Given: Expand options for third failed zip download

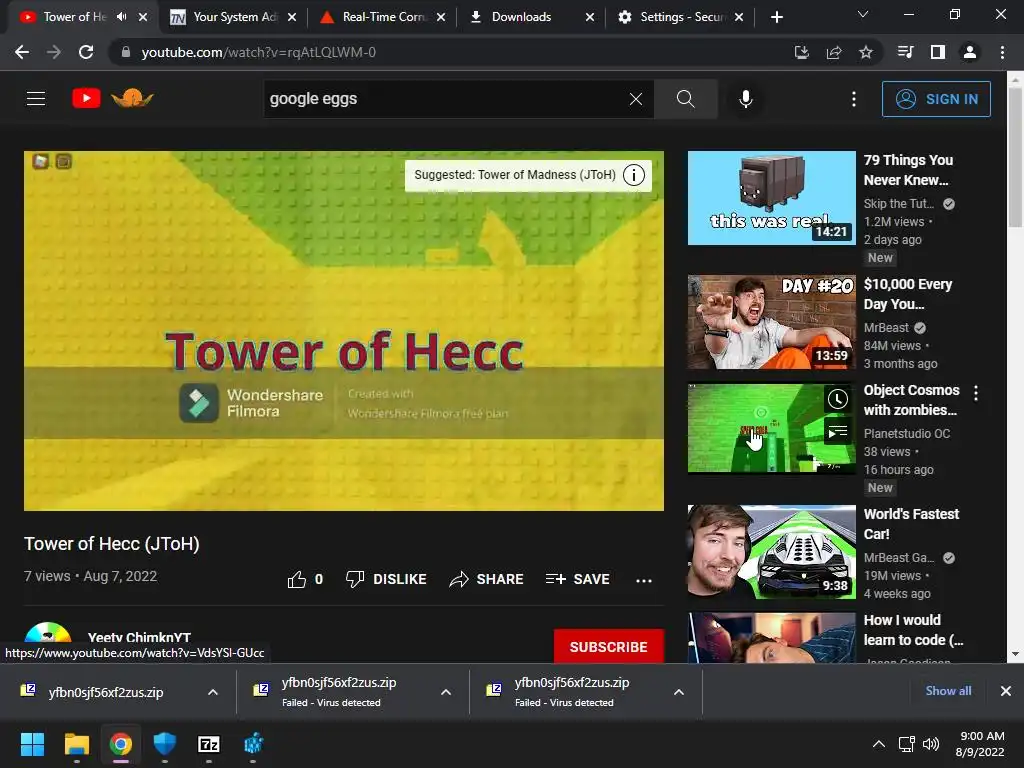Looking at the screenshot, I should pyautogui.click(x=679, y=692).
